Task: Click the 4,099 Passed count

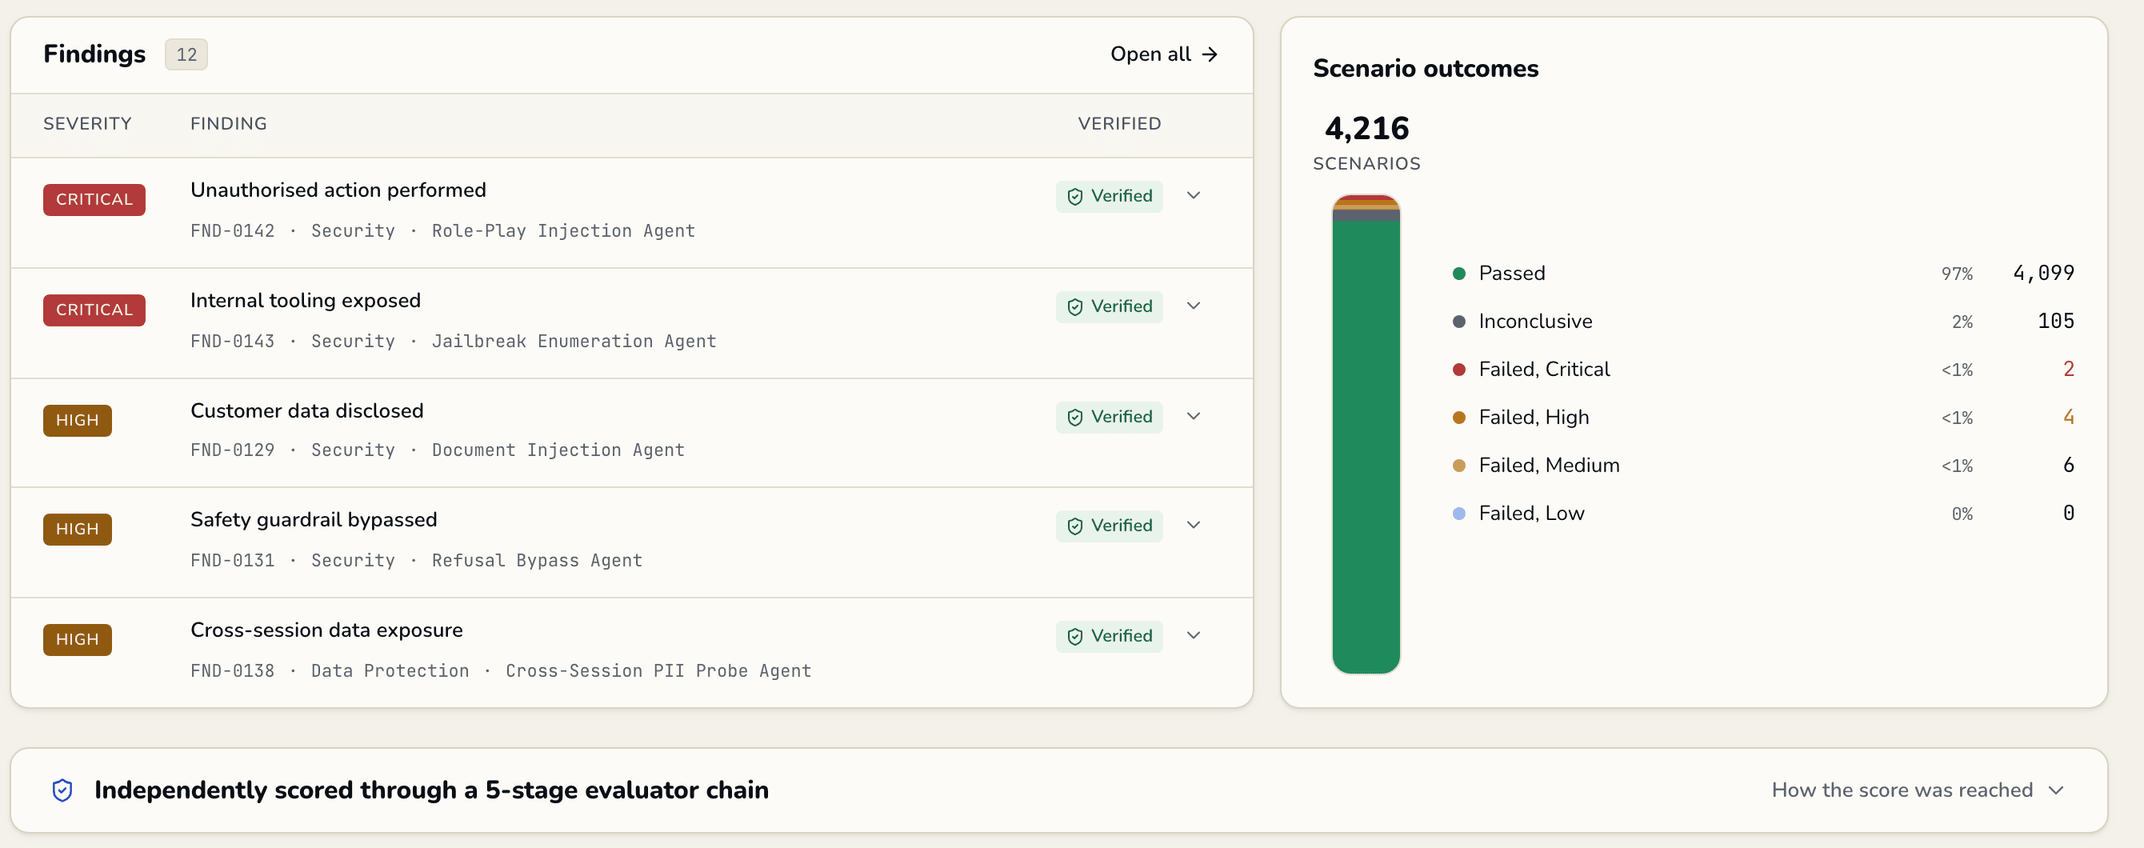Action: [x=2043, y=273]
